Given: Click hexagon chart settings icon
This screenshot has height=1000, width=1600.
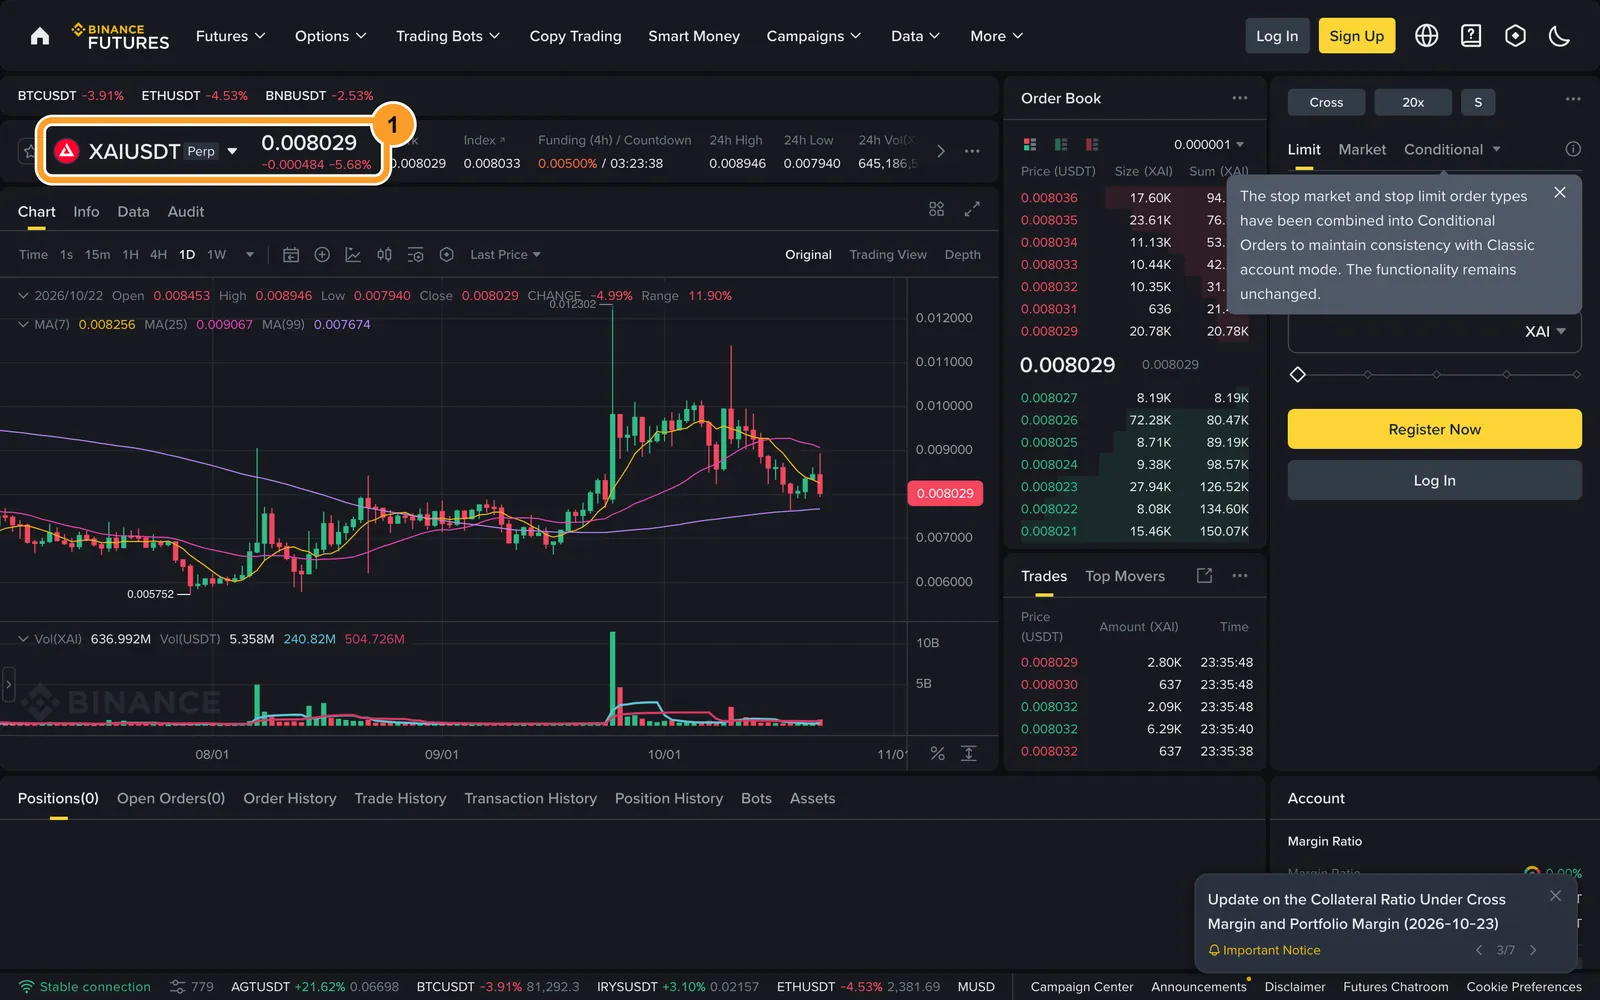Looking at the screenshot, I should pyautogui.click(x=447, y=255).
